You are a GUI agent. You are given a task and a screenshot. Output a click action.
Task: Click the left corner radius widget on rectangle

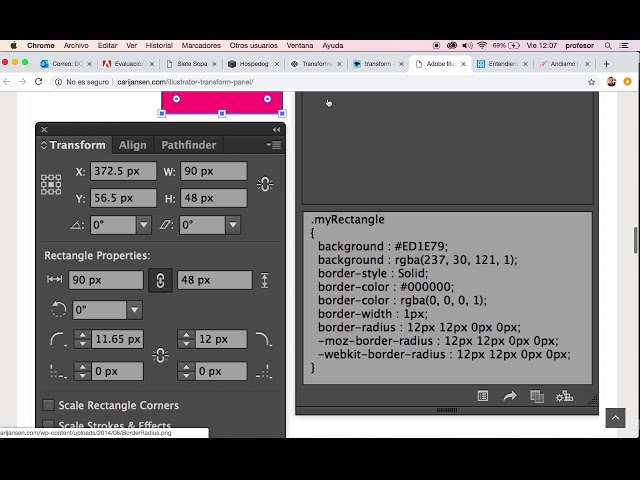176,99
